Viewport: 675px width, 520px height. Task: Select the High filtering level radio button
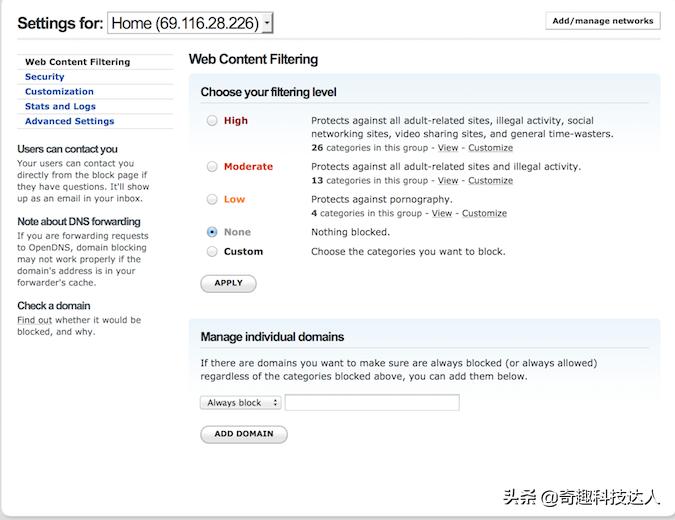(x=212, y=121)
